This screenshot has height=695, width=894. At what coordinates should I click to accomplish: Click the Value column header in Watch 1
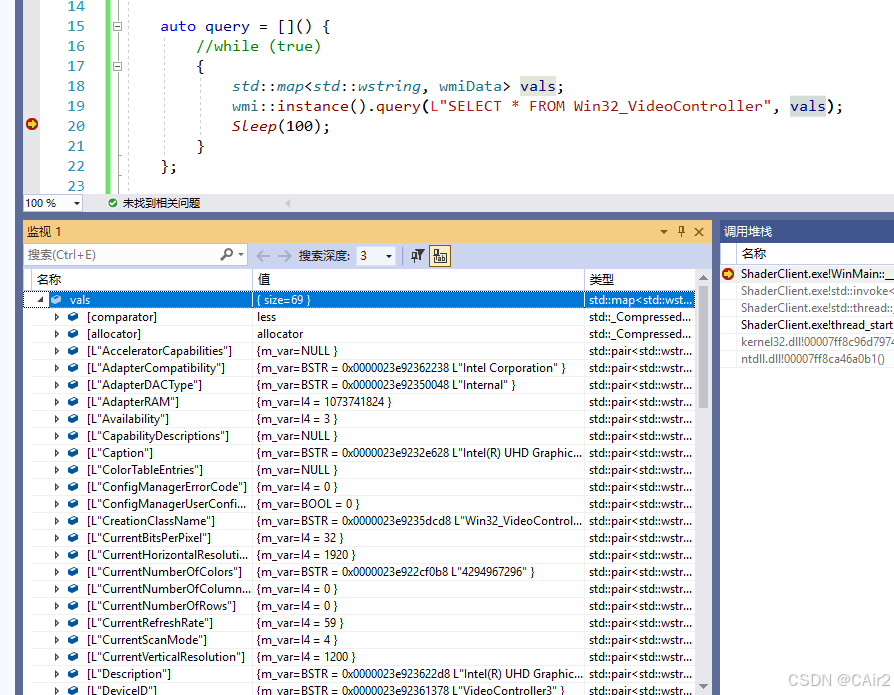418,279
